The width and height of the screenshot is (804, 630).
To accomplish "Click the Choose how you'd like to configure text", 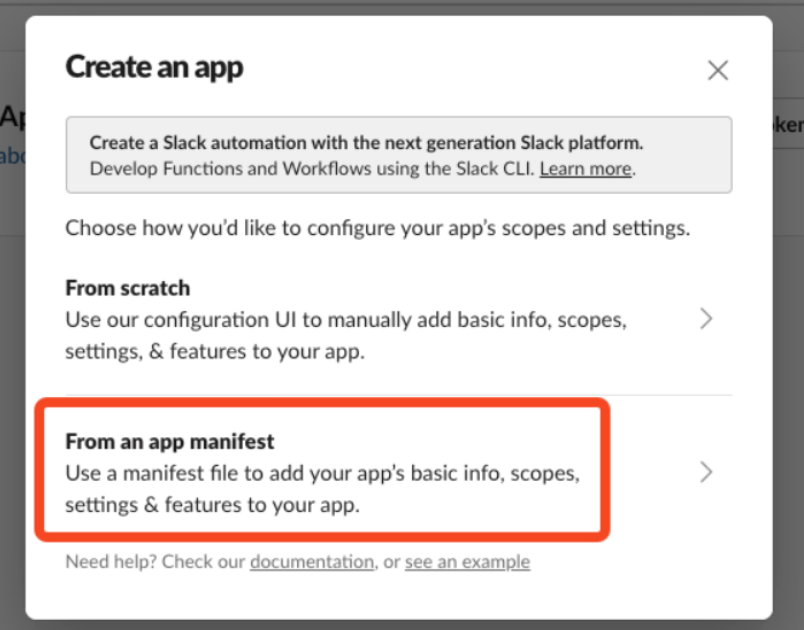I will [x=377, y=228].
